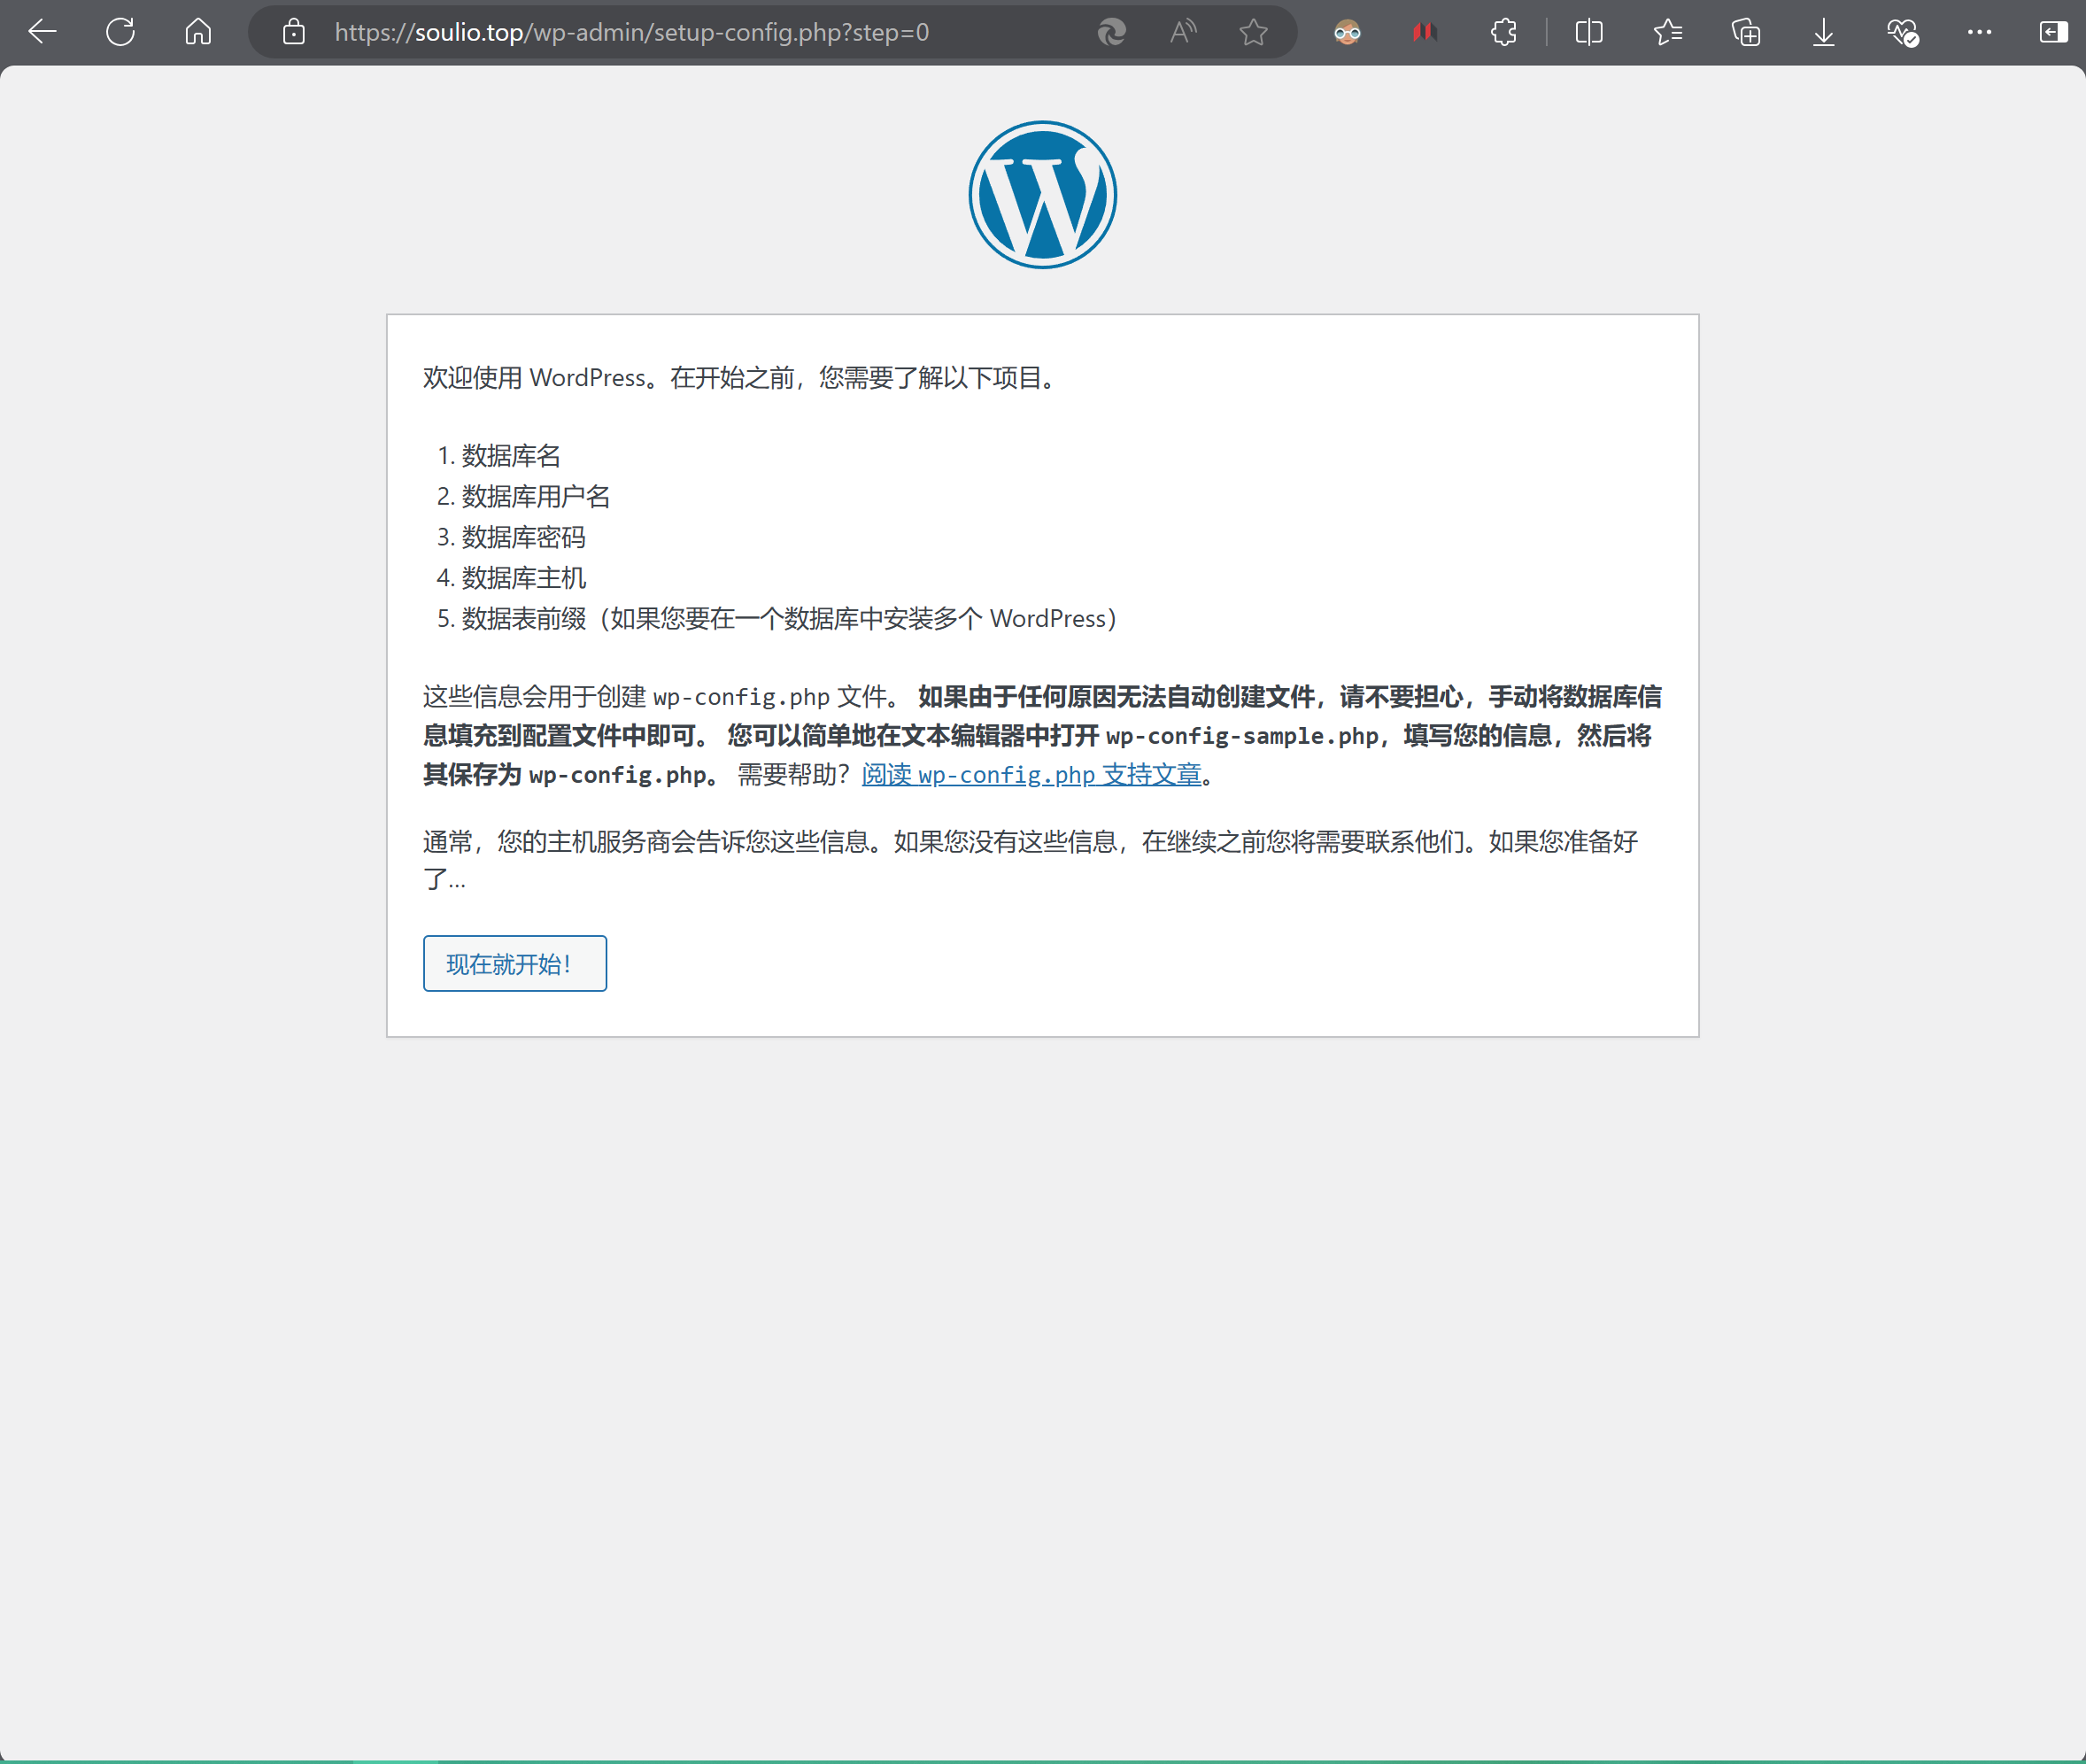The image size is (2086, 1764).
Task: Open the browser profile avatar
Action: click(x=1347, y=32)
